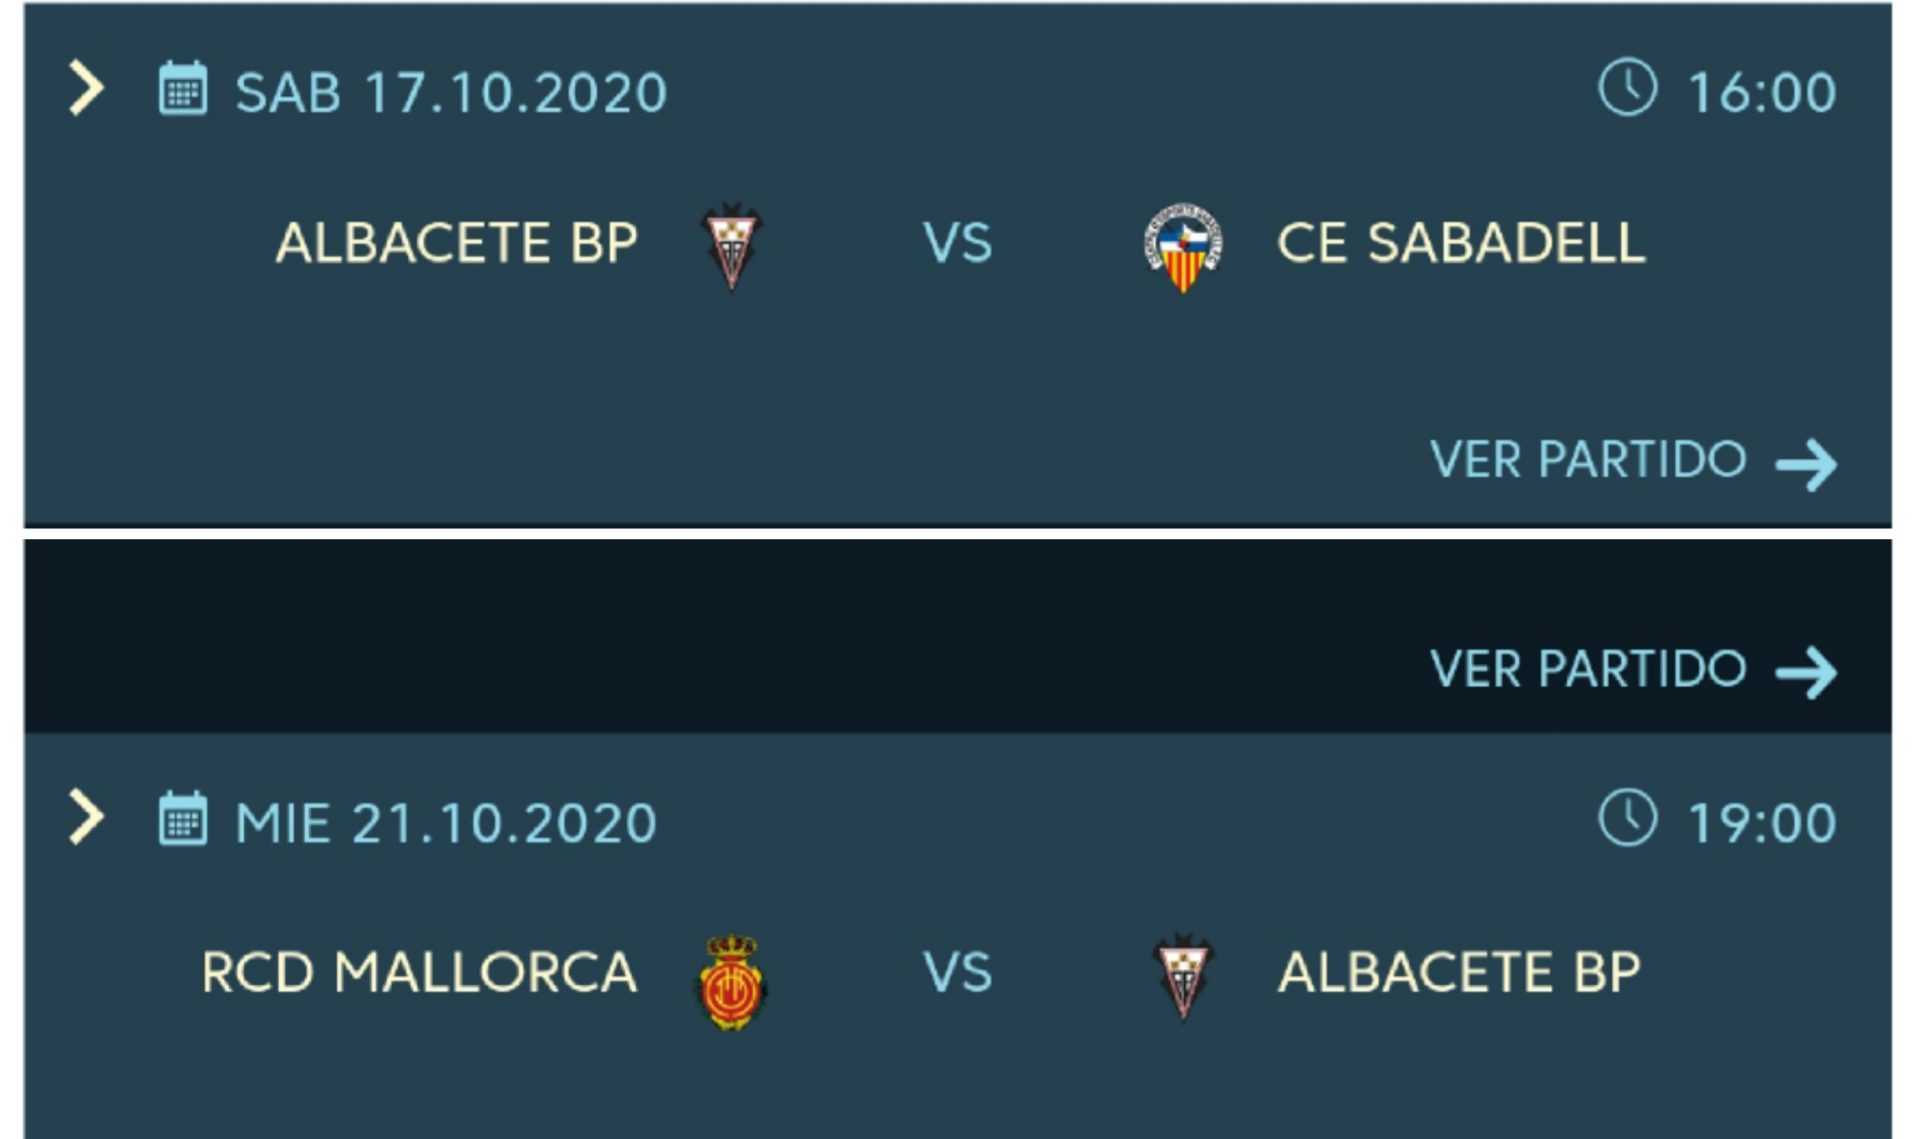
Task: Select the CE SABADELL team name
Action: coord(1461,243)
